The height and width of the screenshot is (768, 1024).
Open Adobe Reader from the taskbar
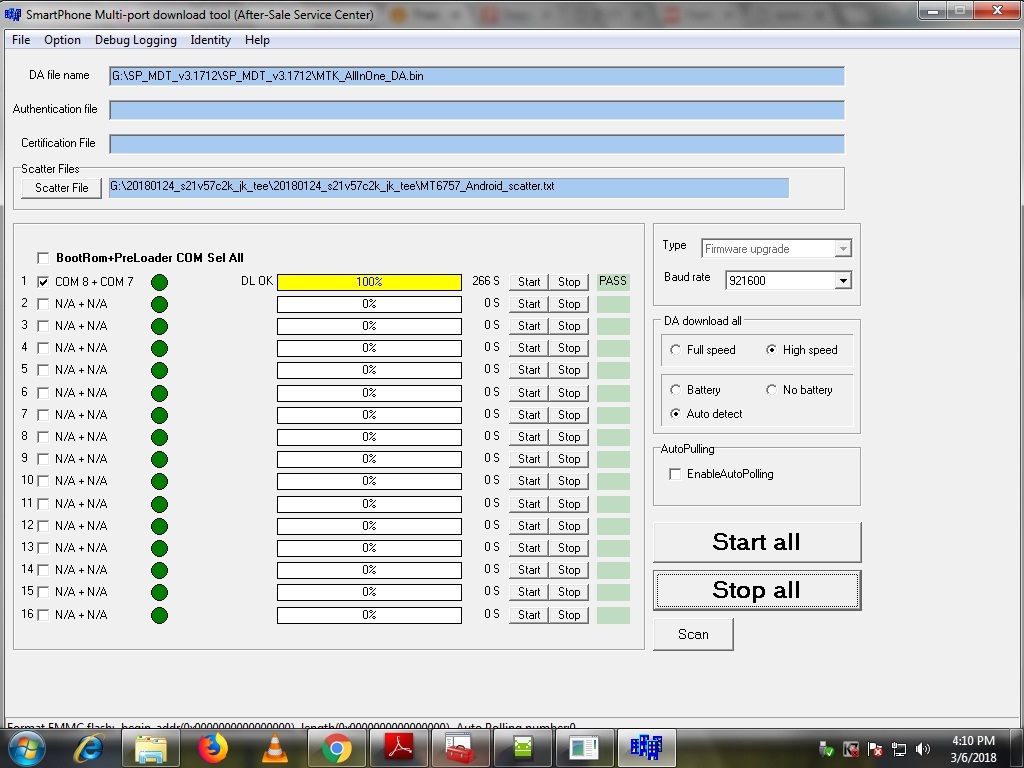(399, 747)
